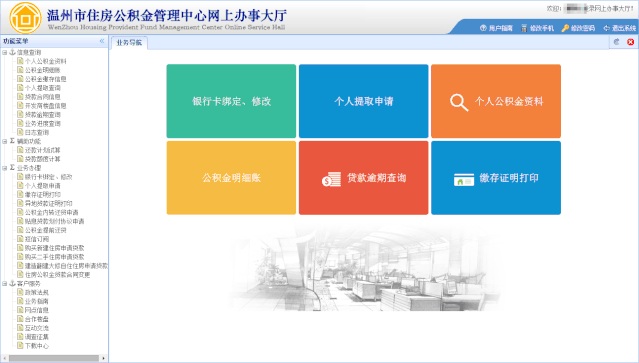
Task: Open the 个人公积金资料 orange tile
Action: 496,101
